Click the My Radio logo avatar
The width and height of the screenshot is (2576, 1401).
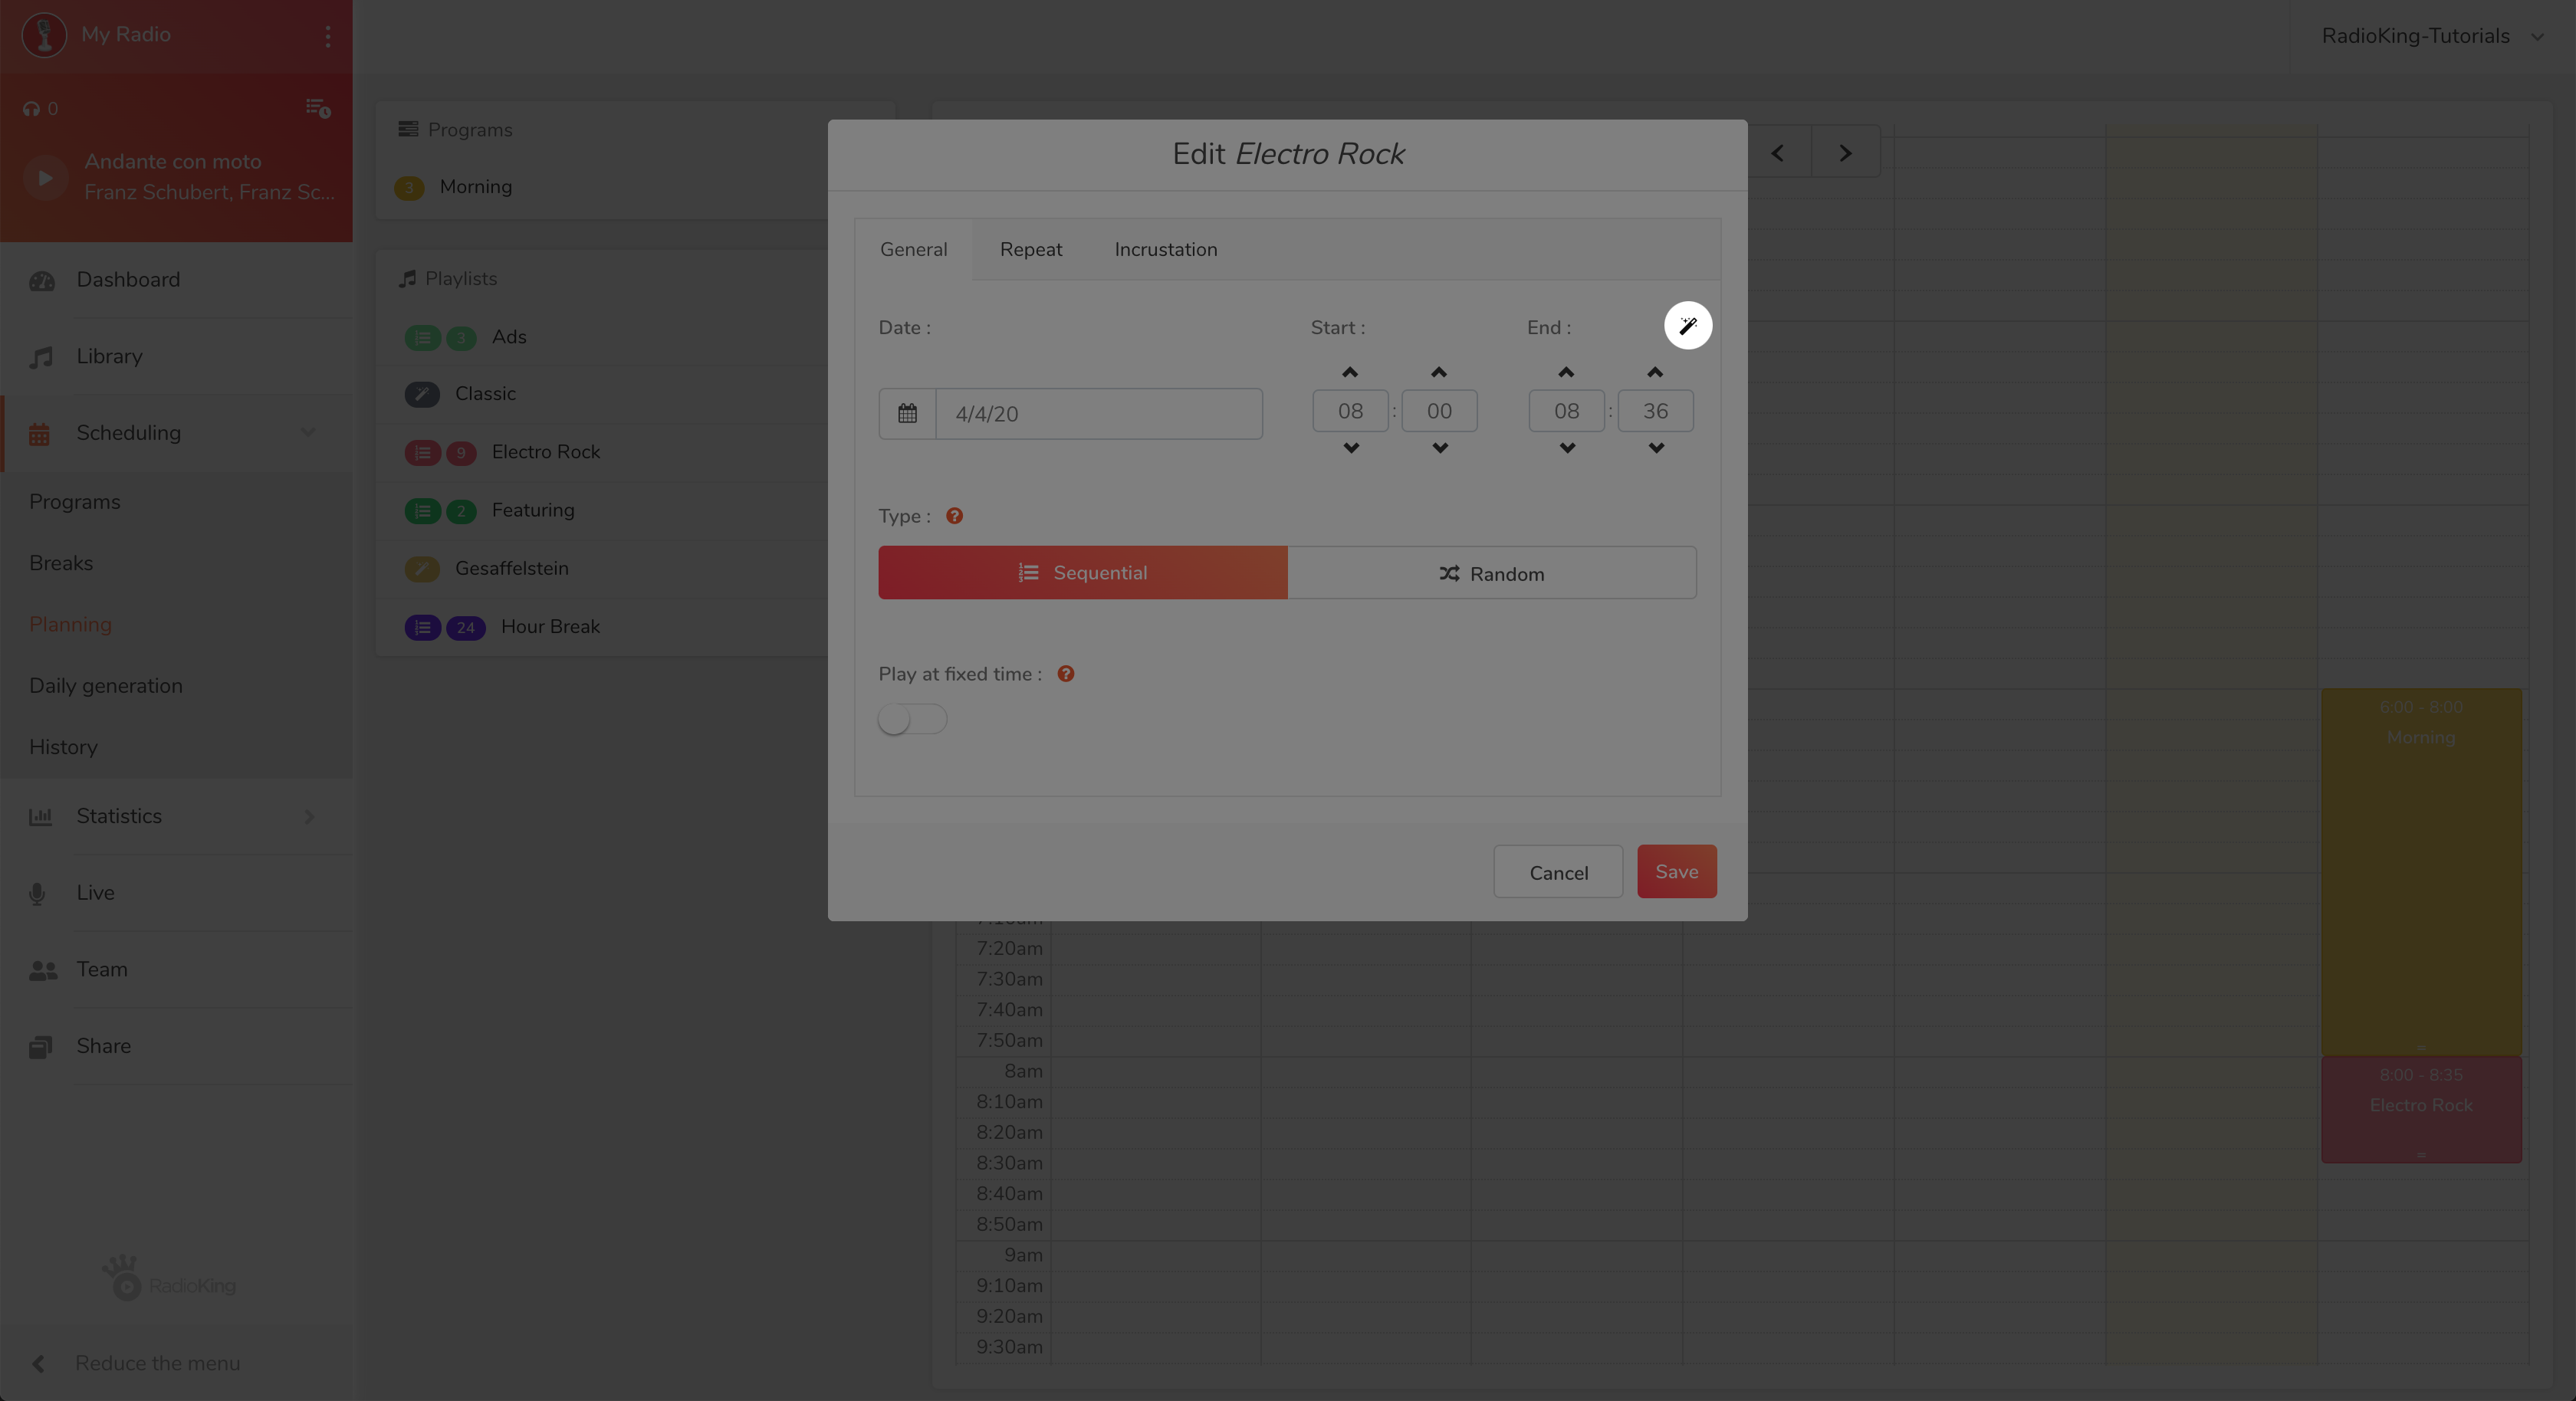click(44, 35)
